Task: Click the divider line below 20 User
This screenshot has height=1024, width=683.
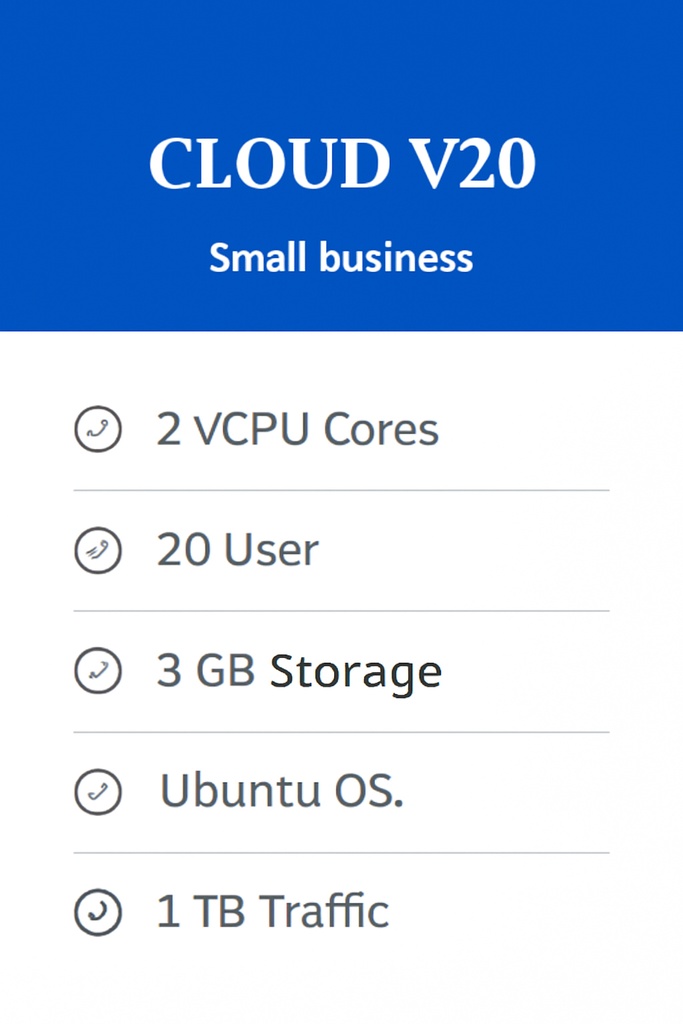Action: 341,611
